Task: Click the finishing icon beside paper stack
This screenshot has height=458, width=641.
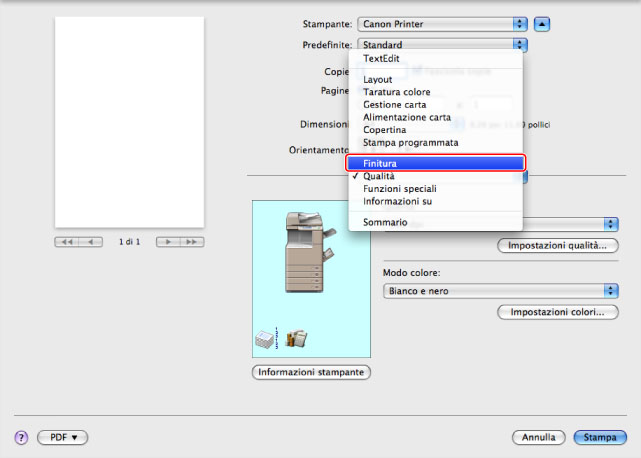Action: coord(296,339)
